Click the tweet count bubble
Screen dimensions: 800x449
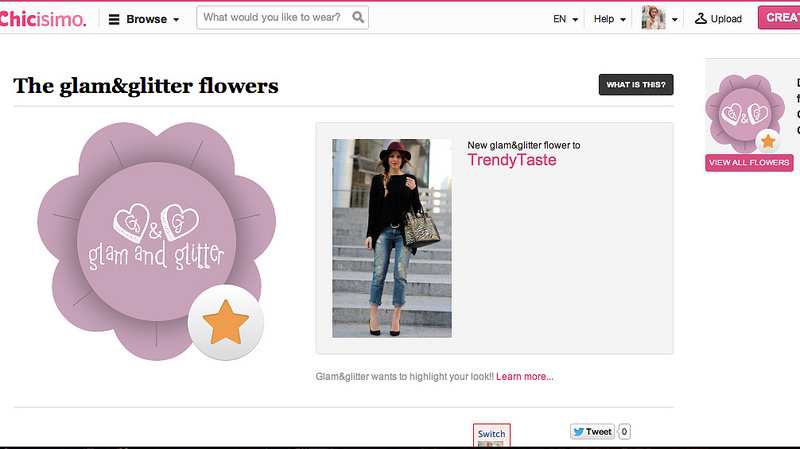coord(624,432)
